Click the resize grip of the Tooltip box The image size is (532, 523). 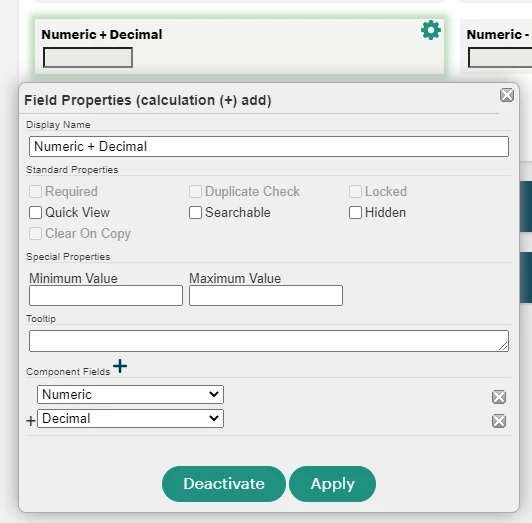(x=504, y=346)
